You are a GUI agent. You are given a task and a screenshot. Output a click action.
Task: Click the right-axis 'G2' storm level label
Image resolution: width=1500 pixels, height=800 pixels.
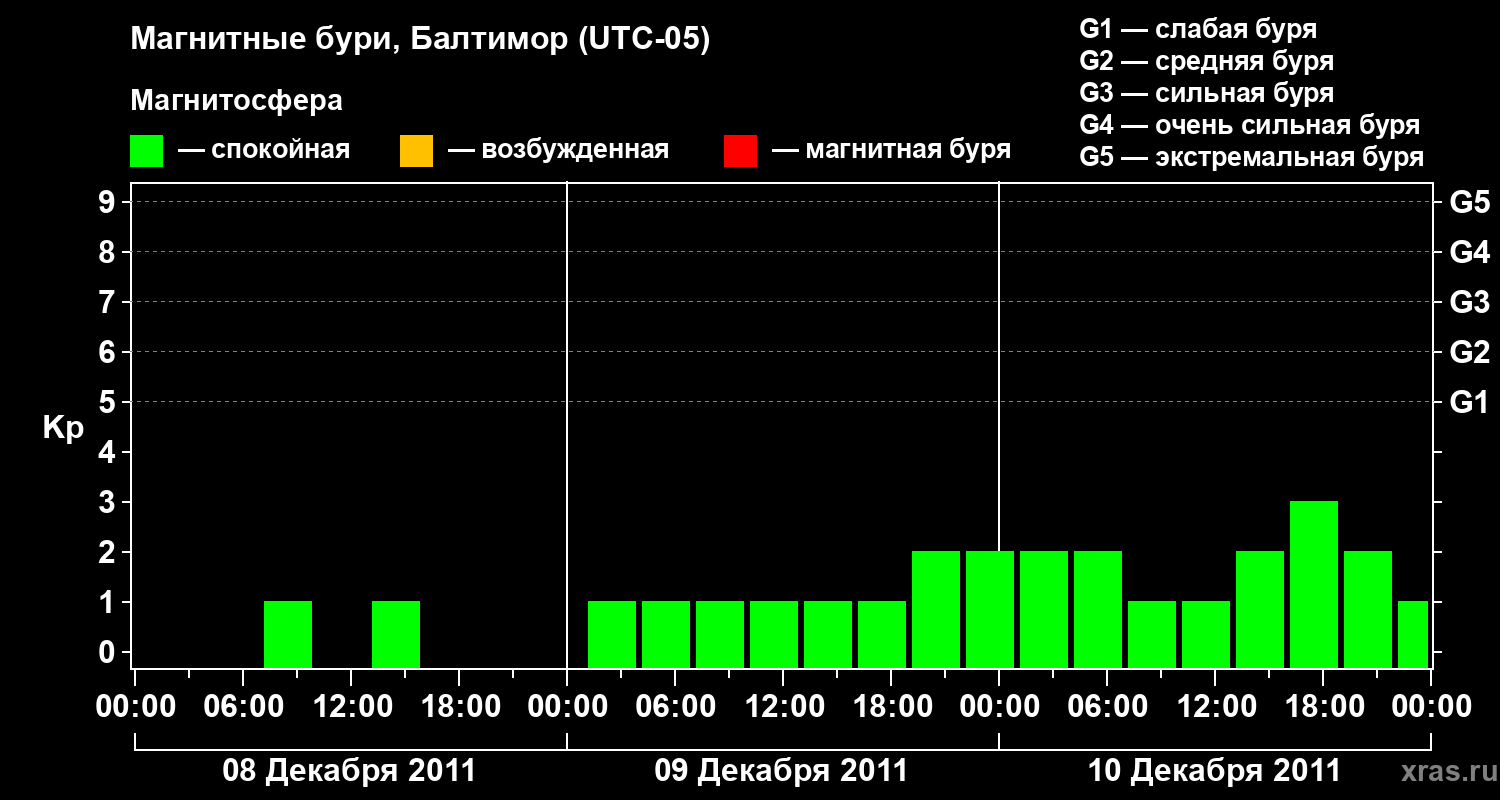point(1469,352)
